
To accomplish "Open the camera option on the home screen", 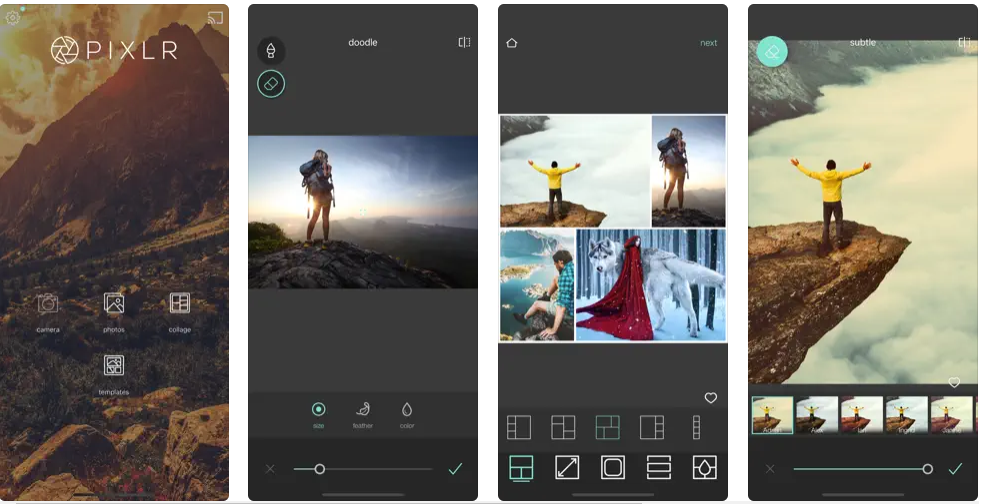I will pyautogui.click(x=48, y=311).
